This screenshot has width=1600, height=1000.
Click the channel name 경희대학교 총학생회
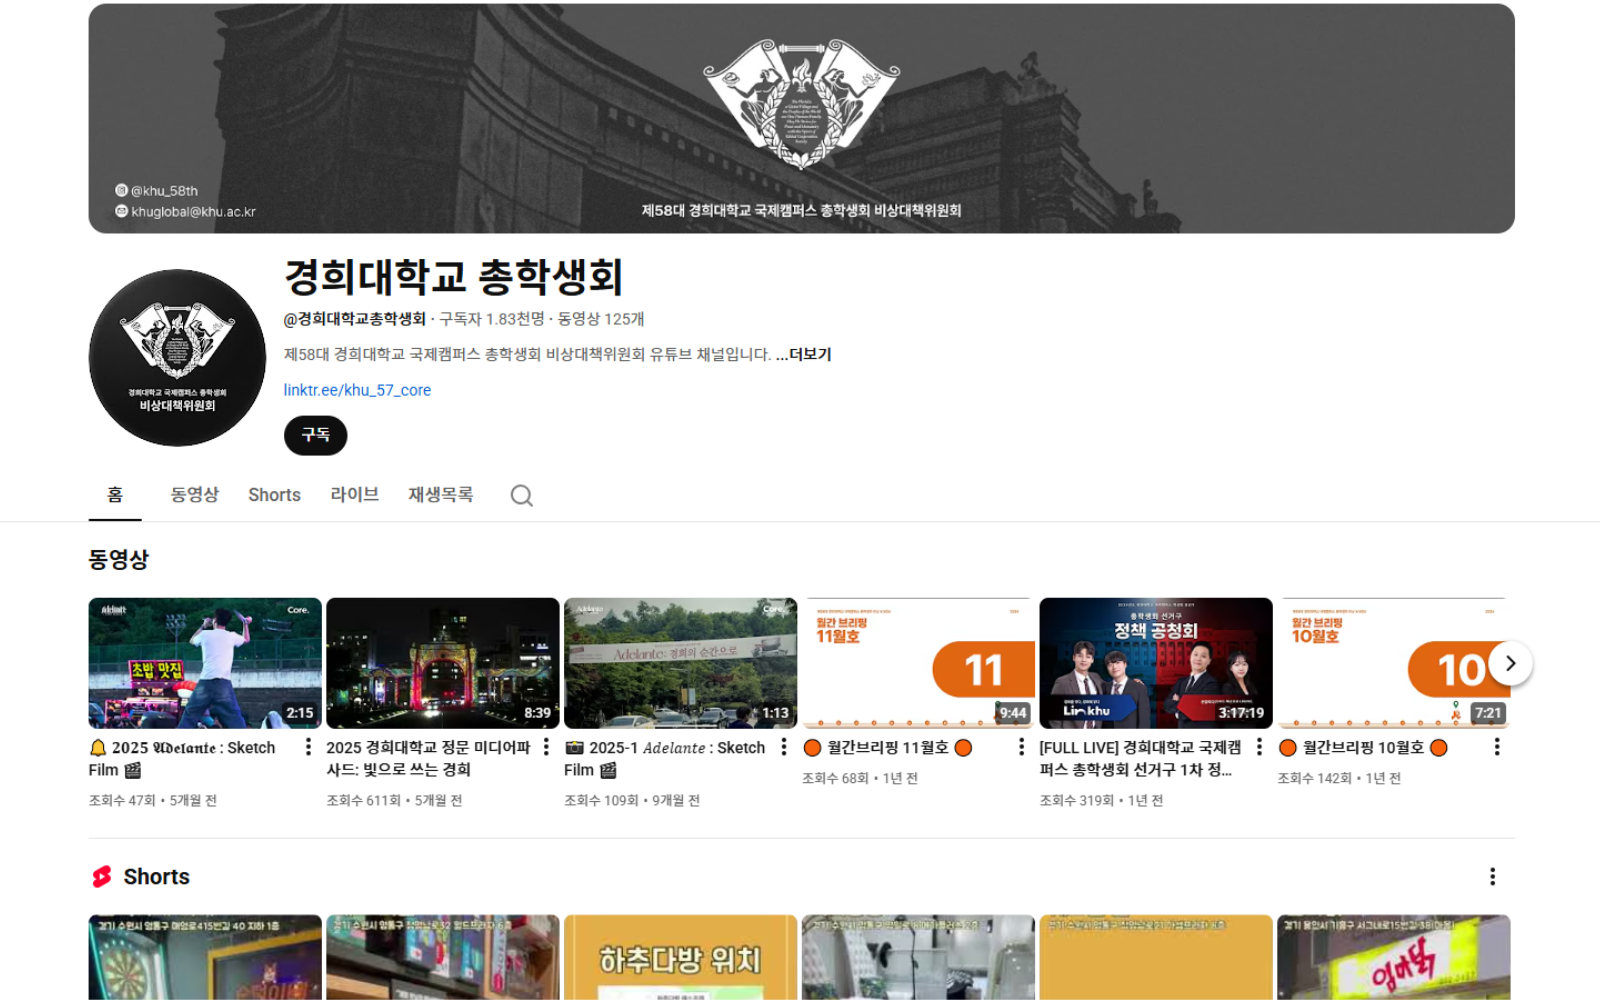[x=454, y=277]
